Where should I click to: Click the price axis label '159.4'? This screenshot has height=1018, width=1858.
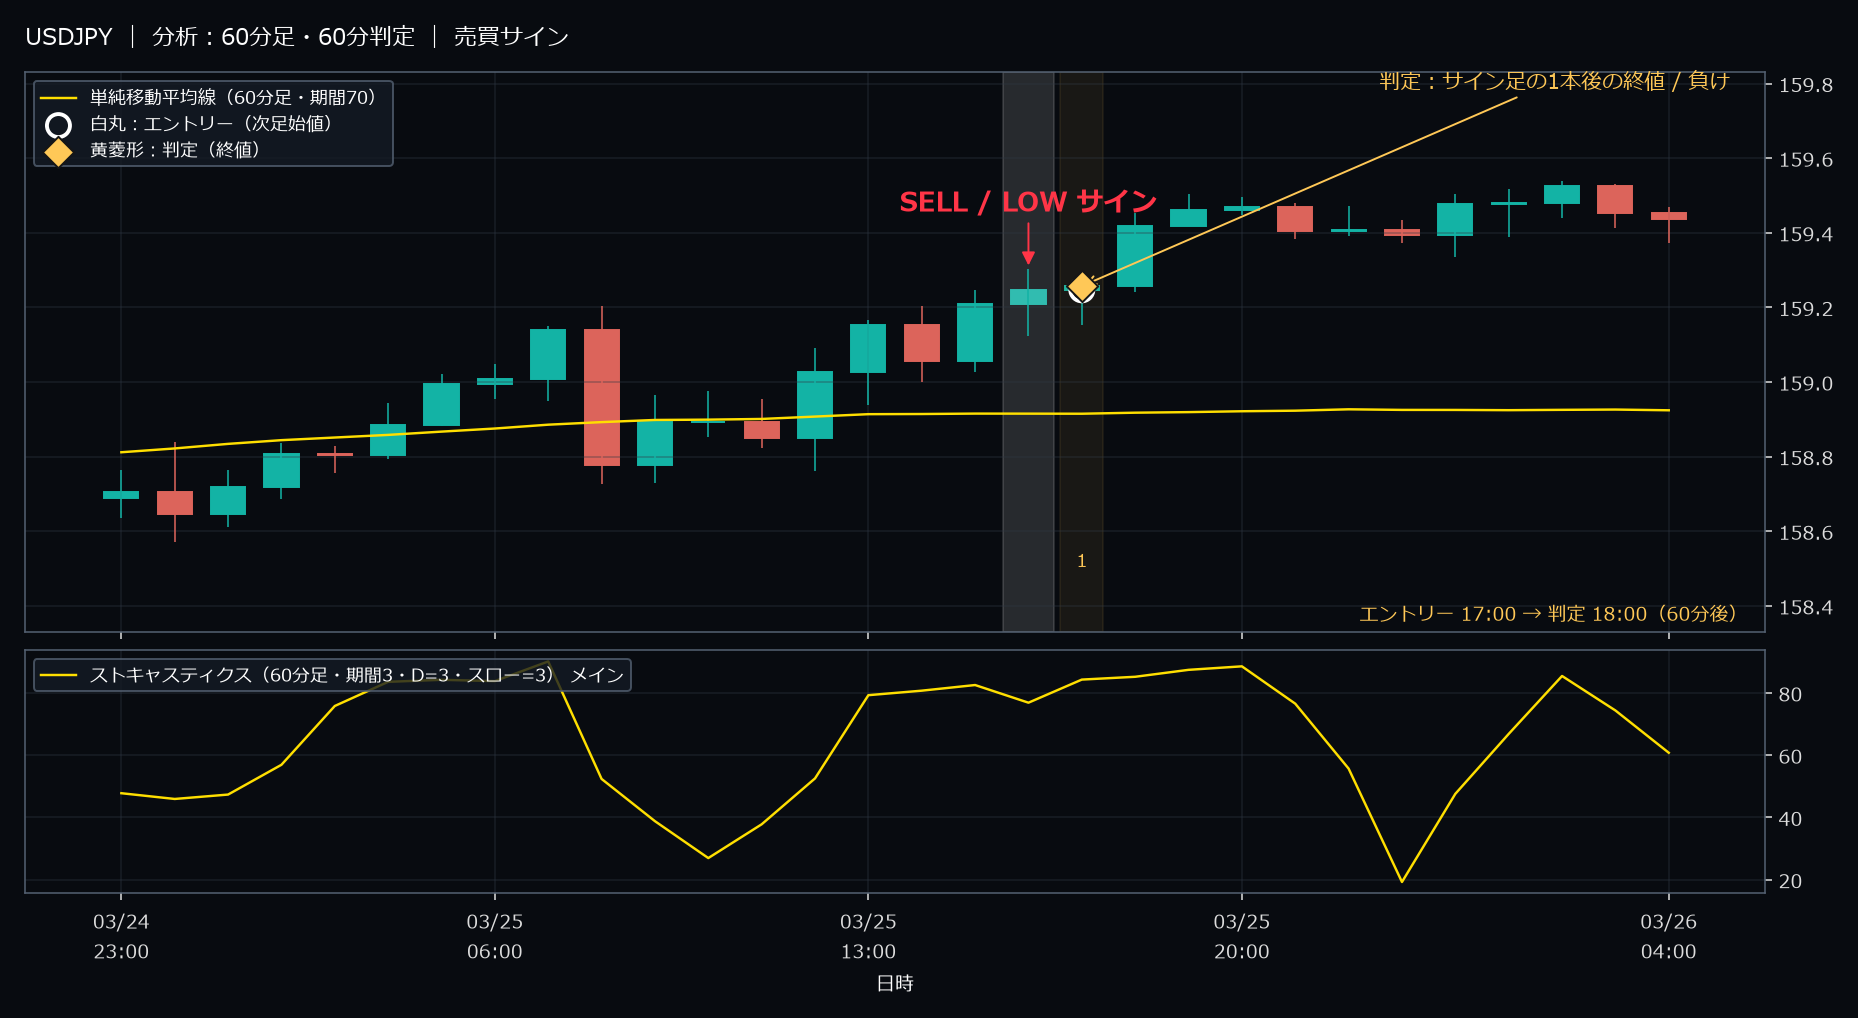coord(1805,234)
